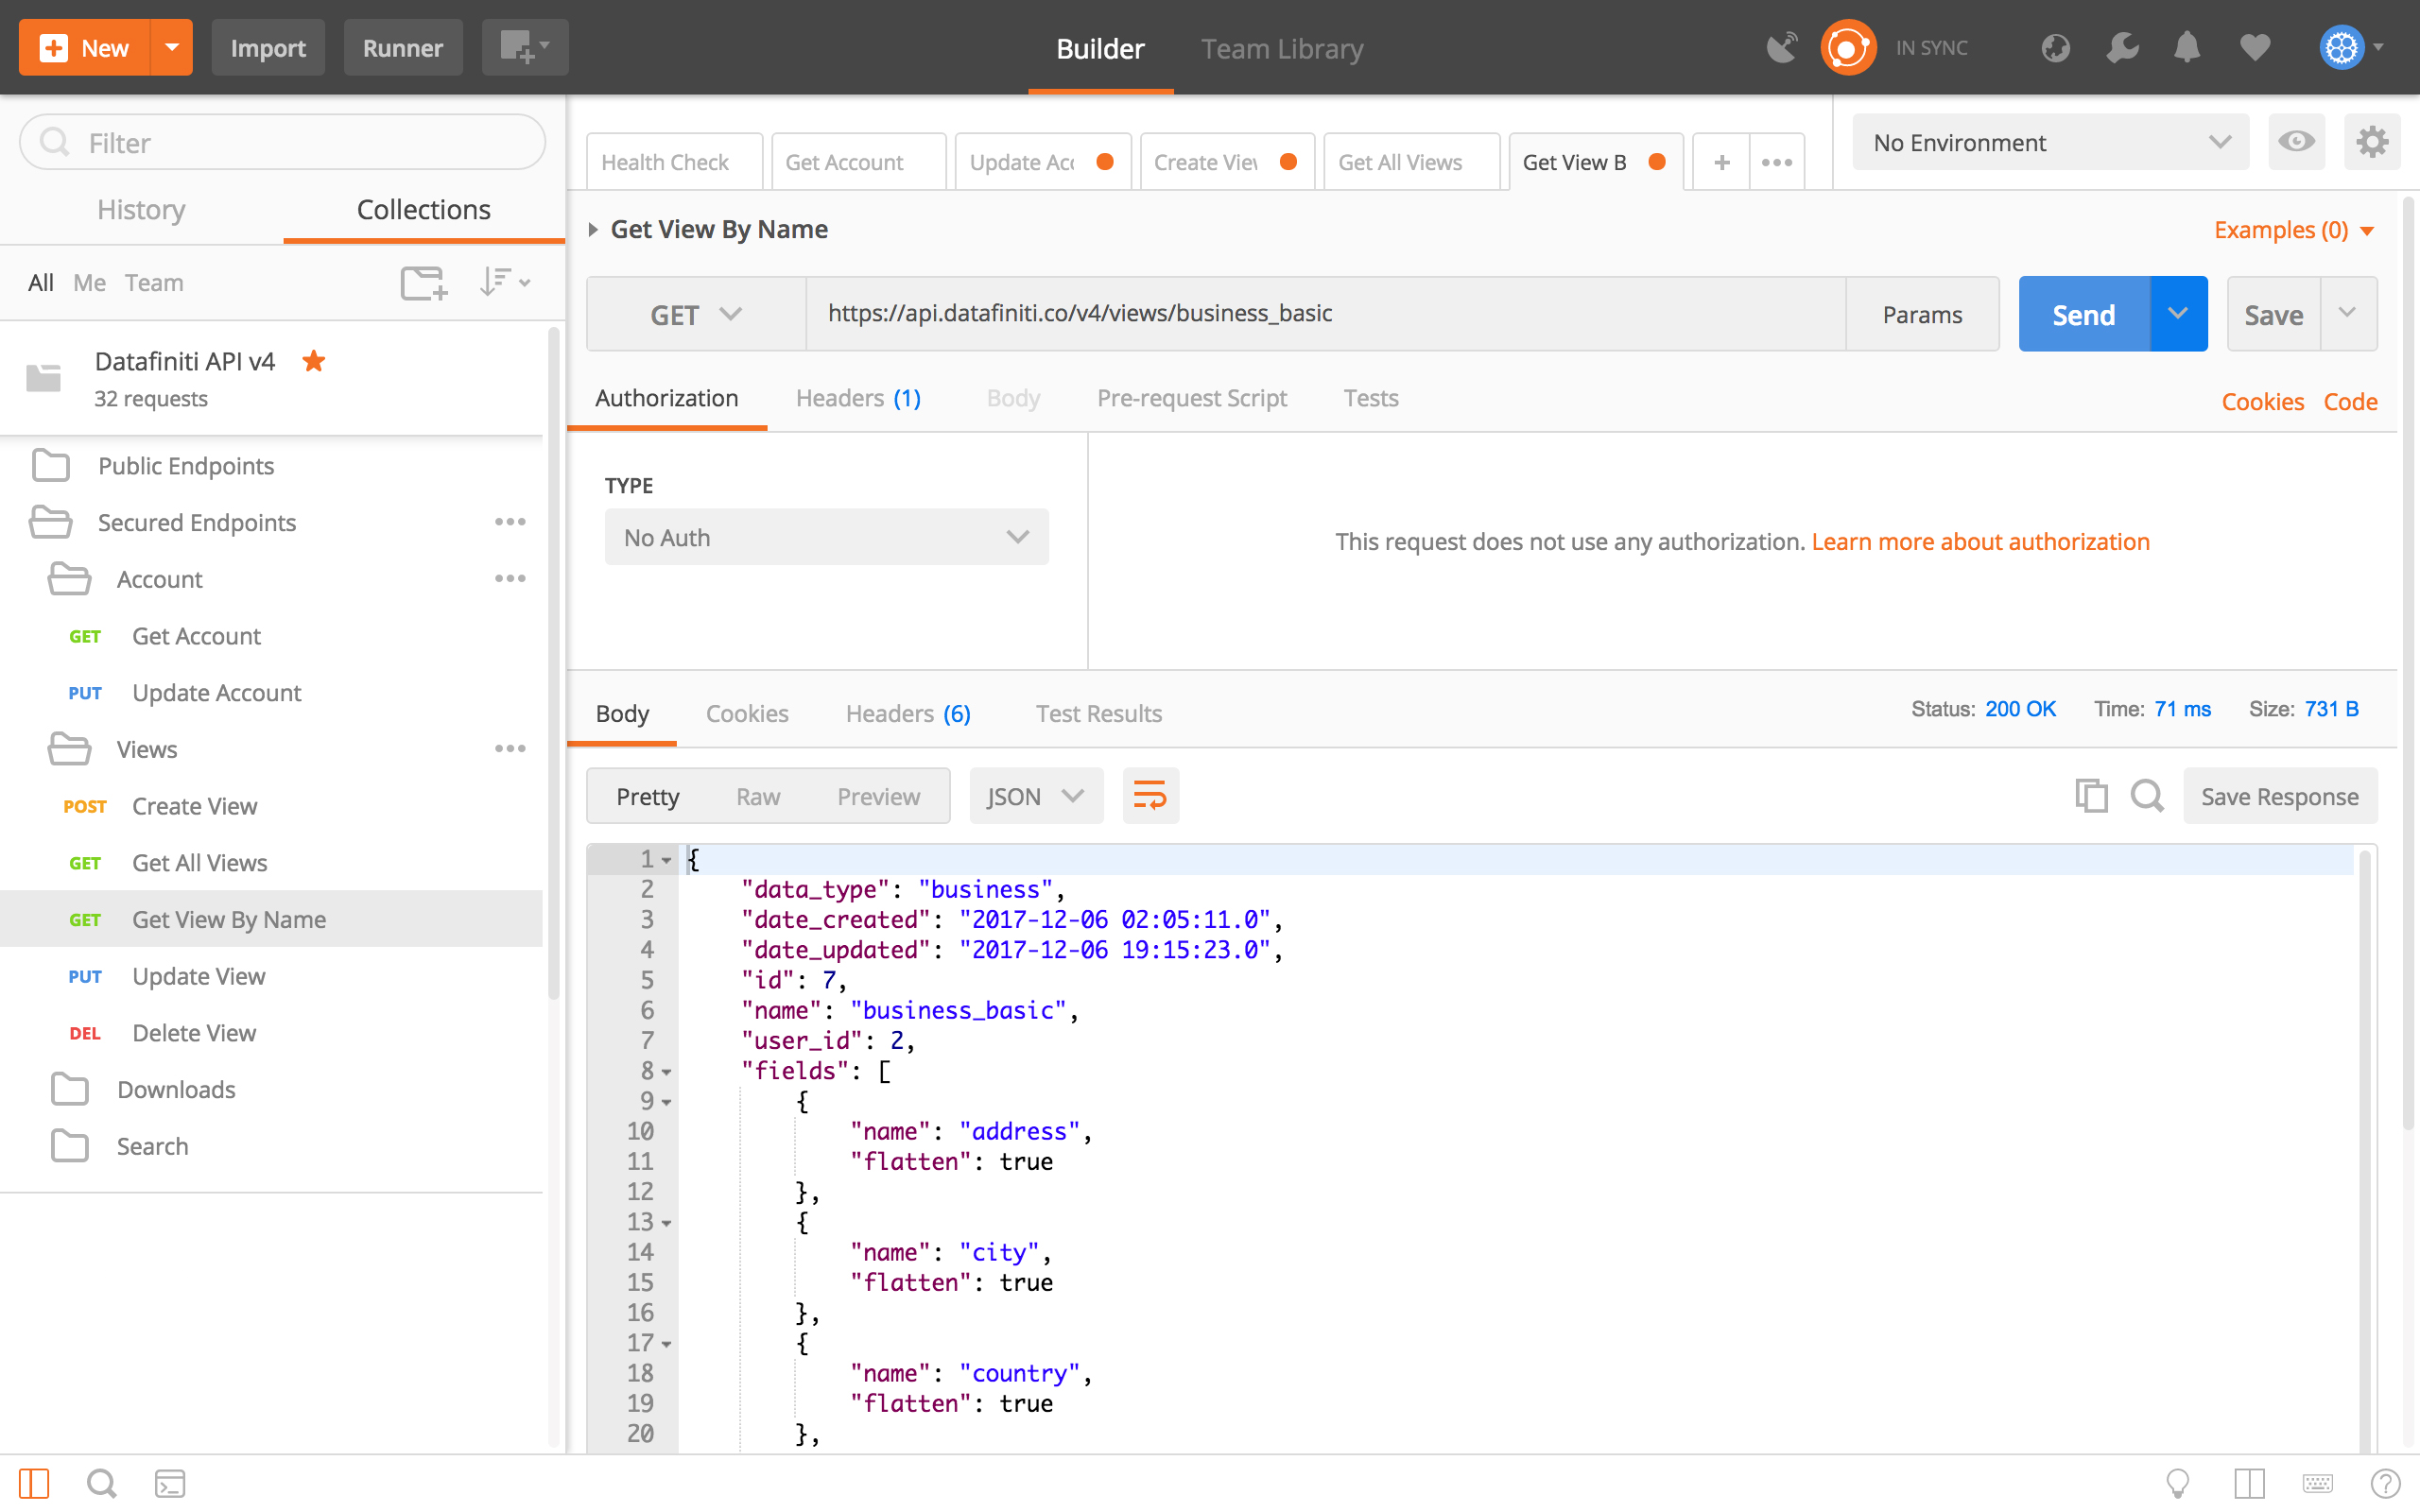Click Save Response button
The width and height of the screenshot is (2420, 1512).
click(2280, 796)
